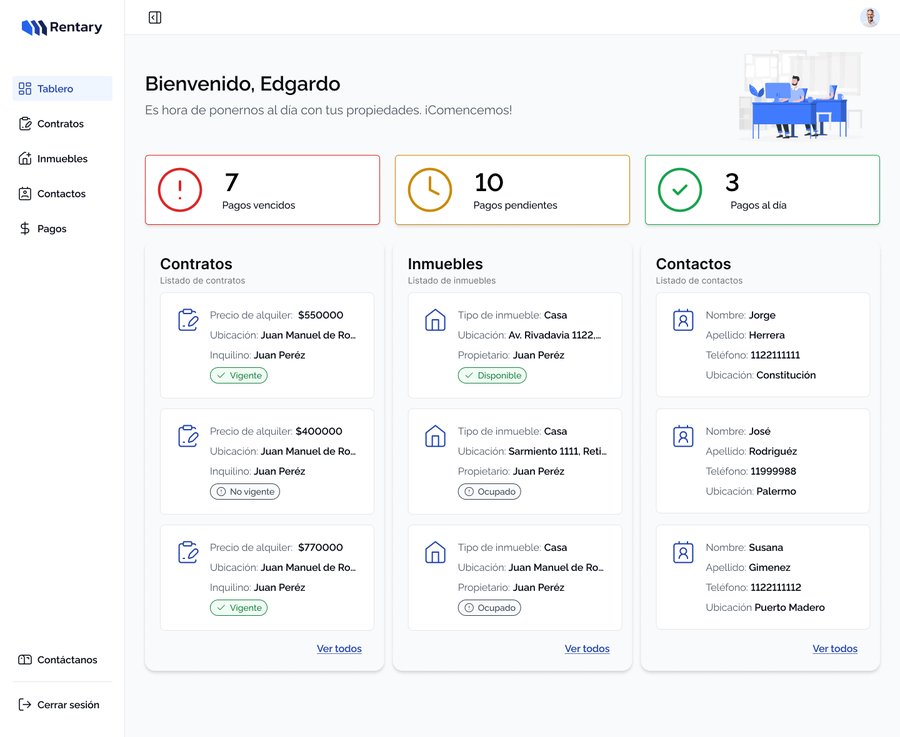The width and height of the screenshot is (900, 737).
Task: Click the contact icon on Jorge Herrera card
Action: click(683, 320)
